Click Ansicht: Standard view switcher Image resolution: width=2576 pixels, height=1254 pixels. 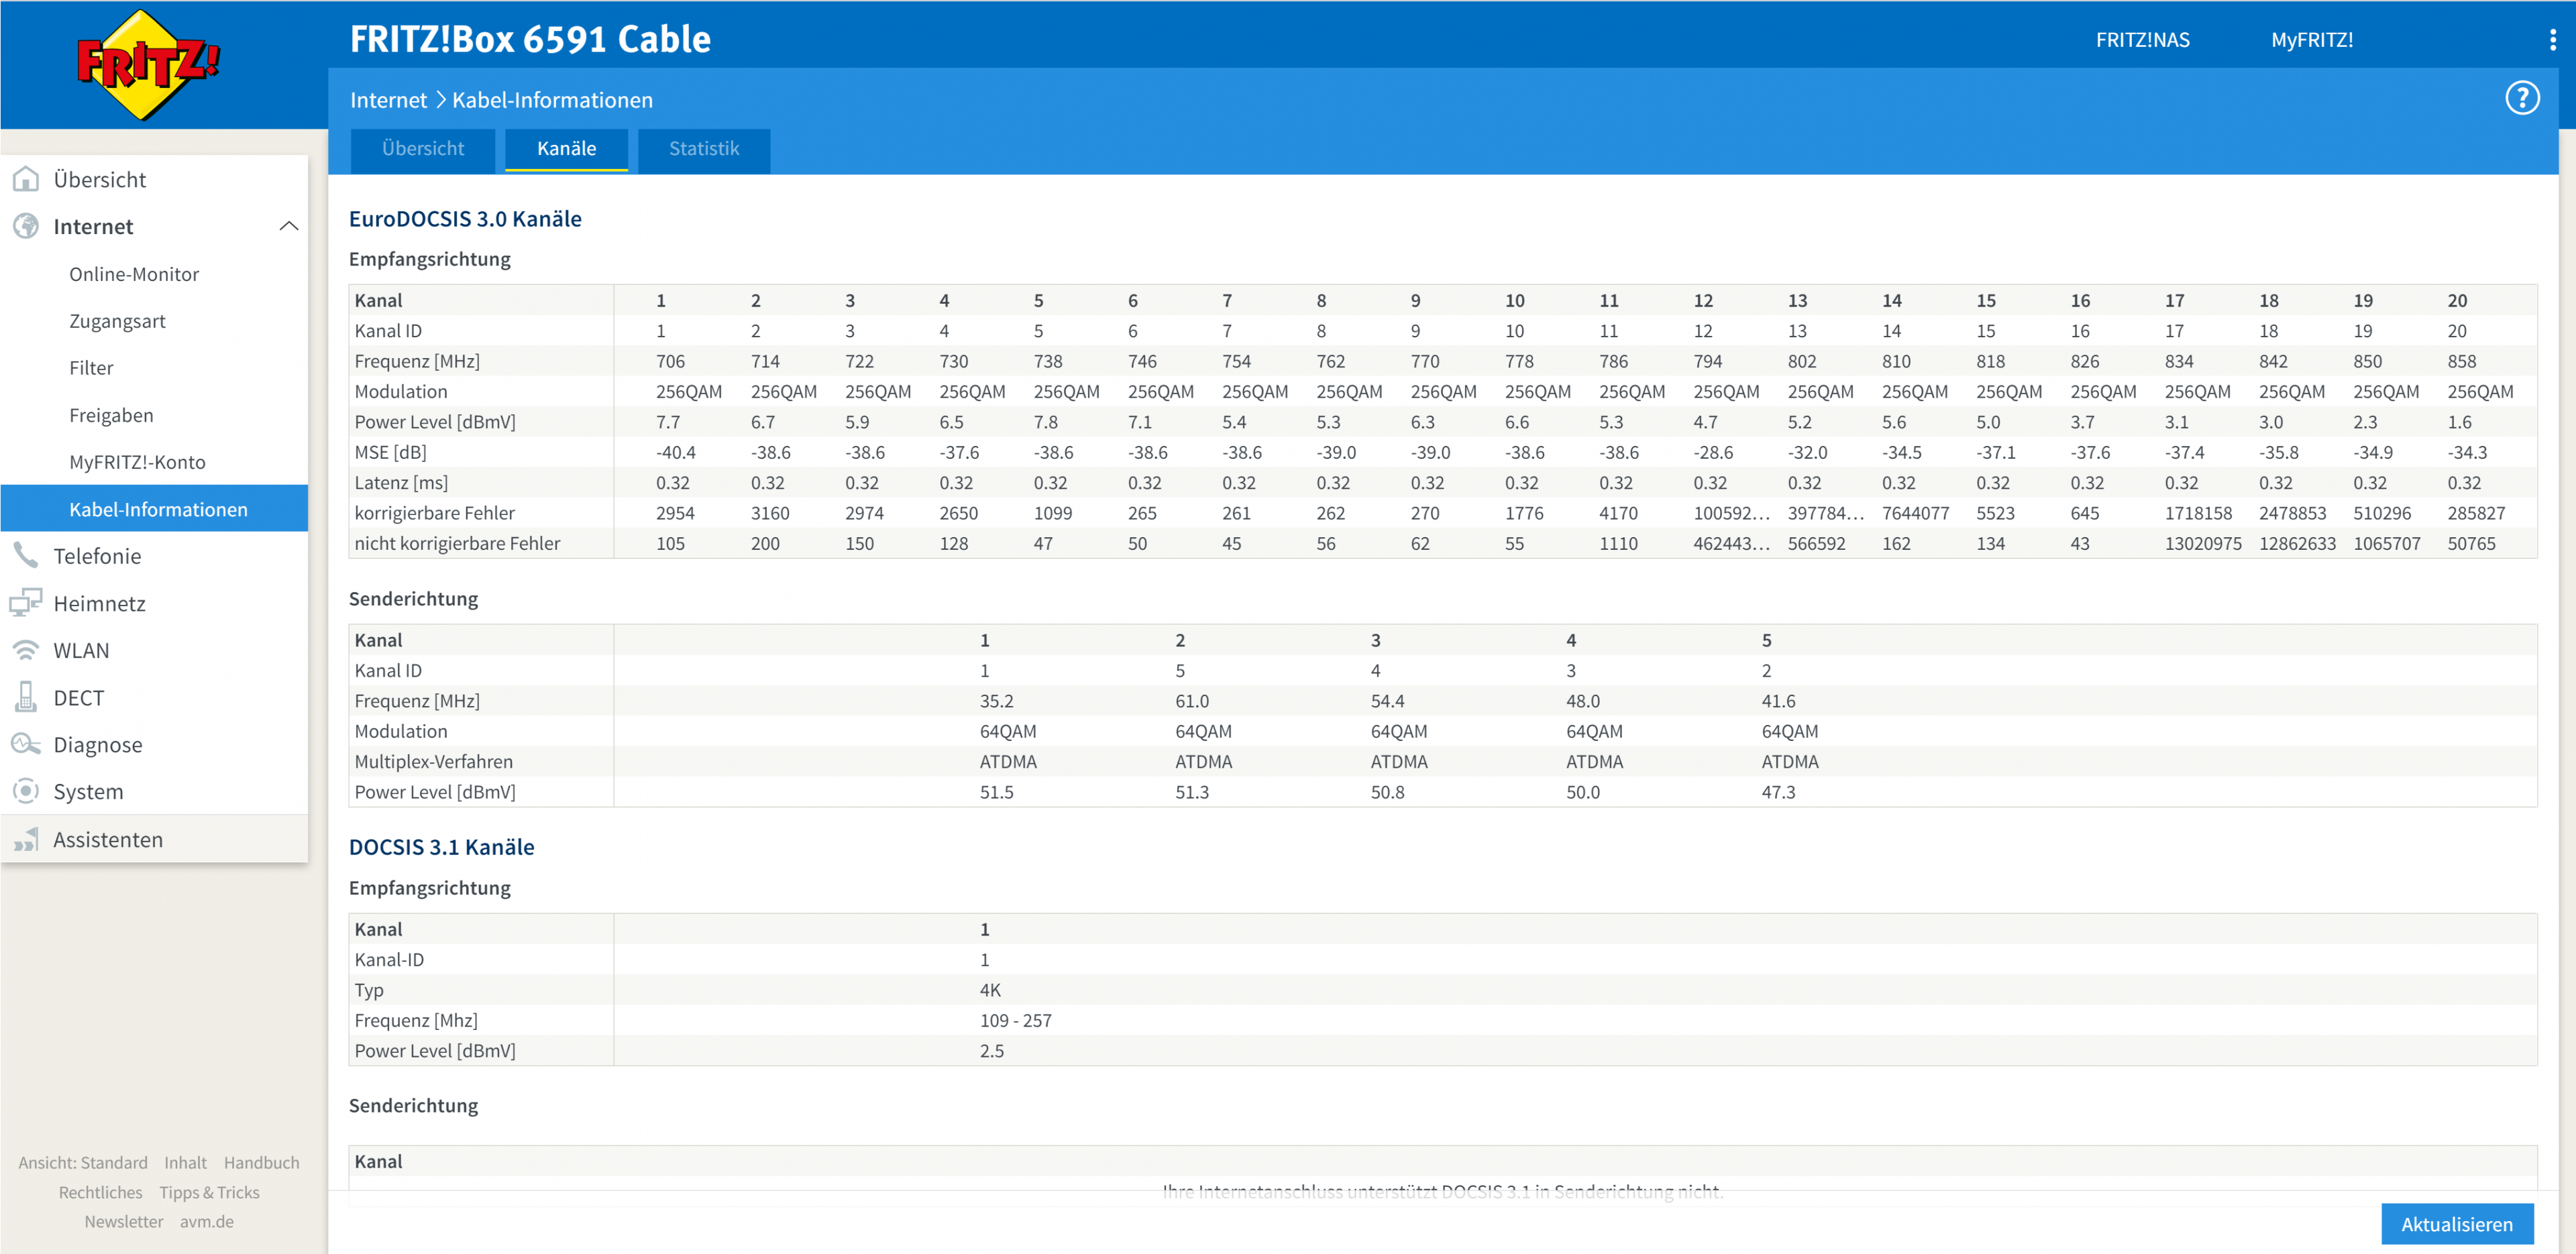83,1162
